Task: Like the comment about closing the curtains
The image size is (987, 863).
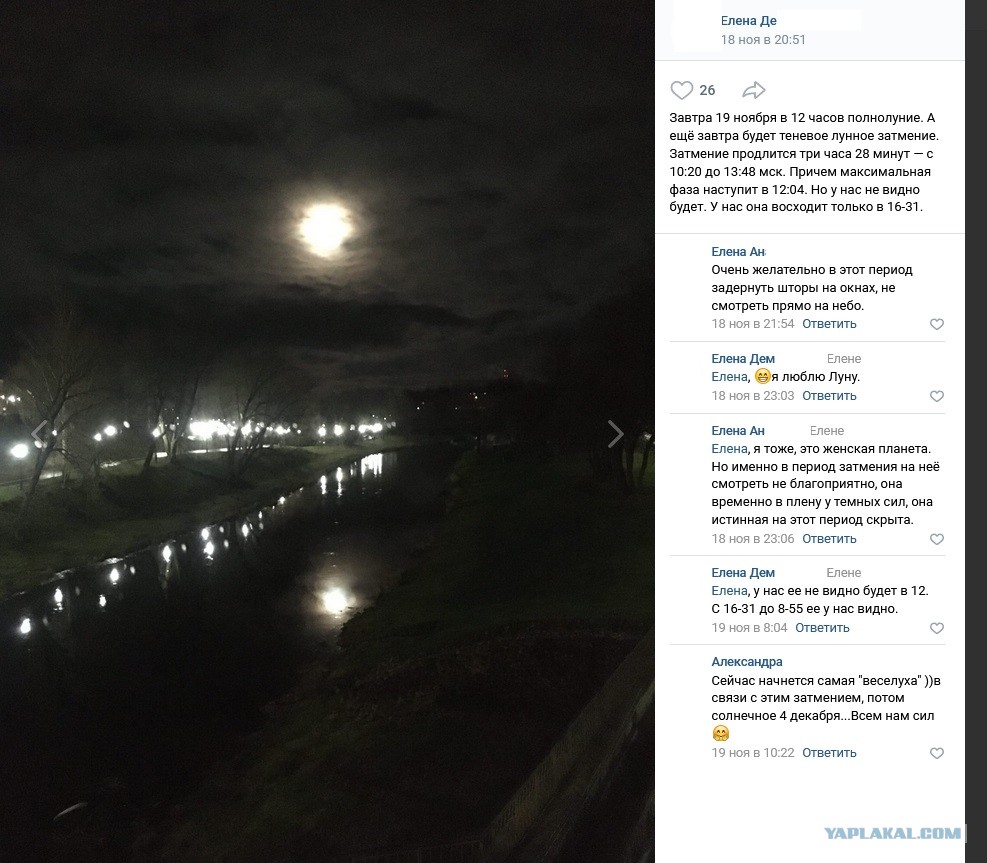Action: point(937,324)
